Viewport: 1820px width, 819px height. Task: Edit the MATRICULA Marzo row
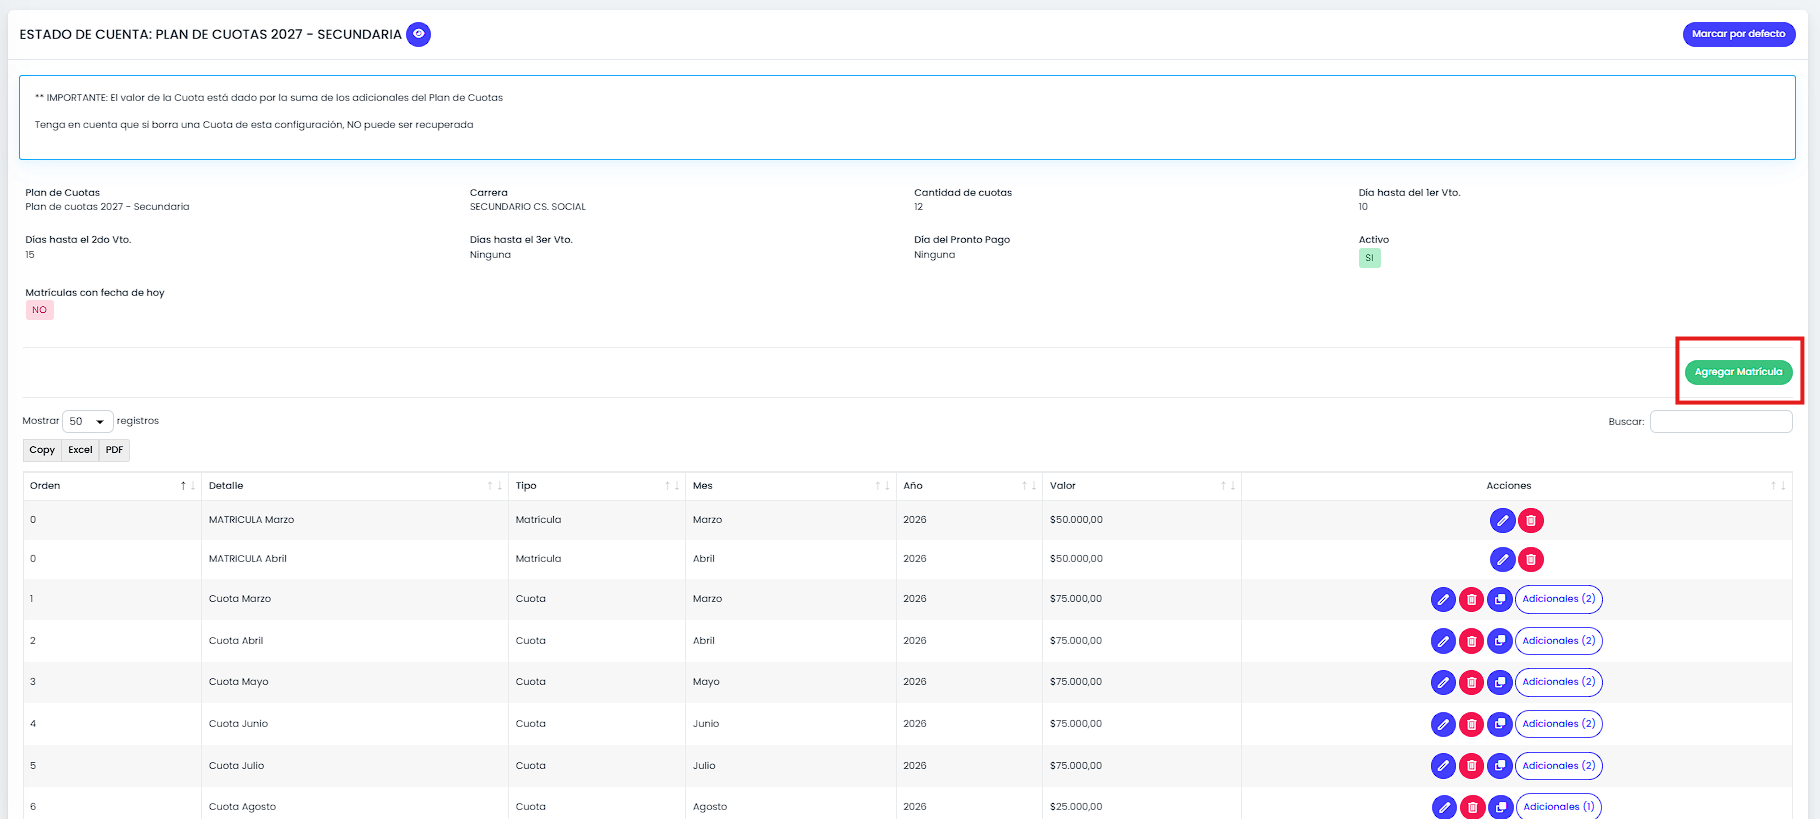click(1502, 520)
